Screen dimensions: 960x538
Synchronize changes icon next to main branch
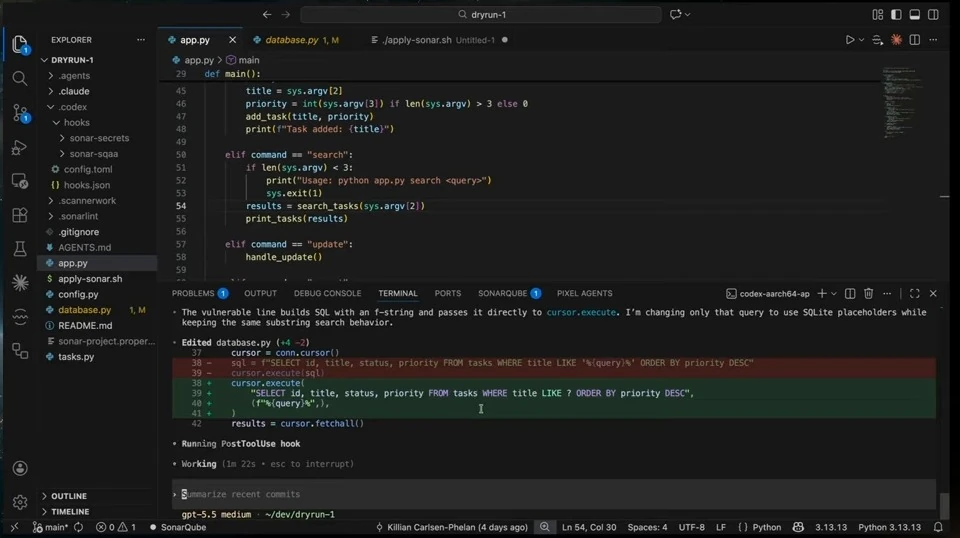pyautogui.click(x=78, y=527)
